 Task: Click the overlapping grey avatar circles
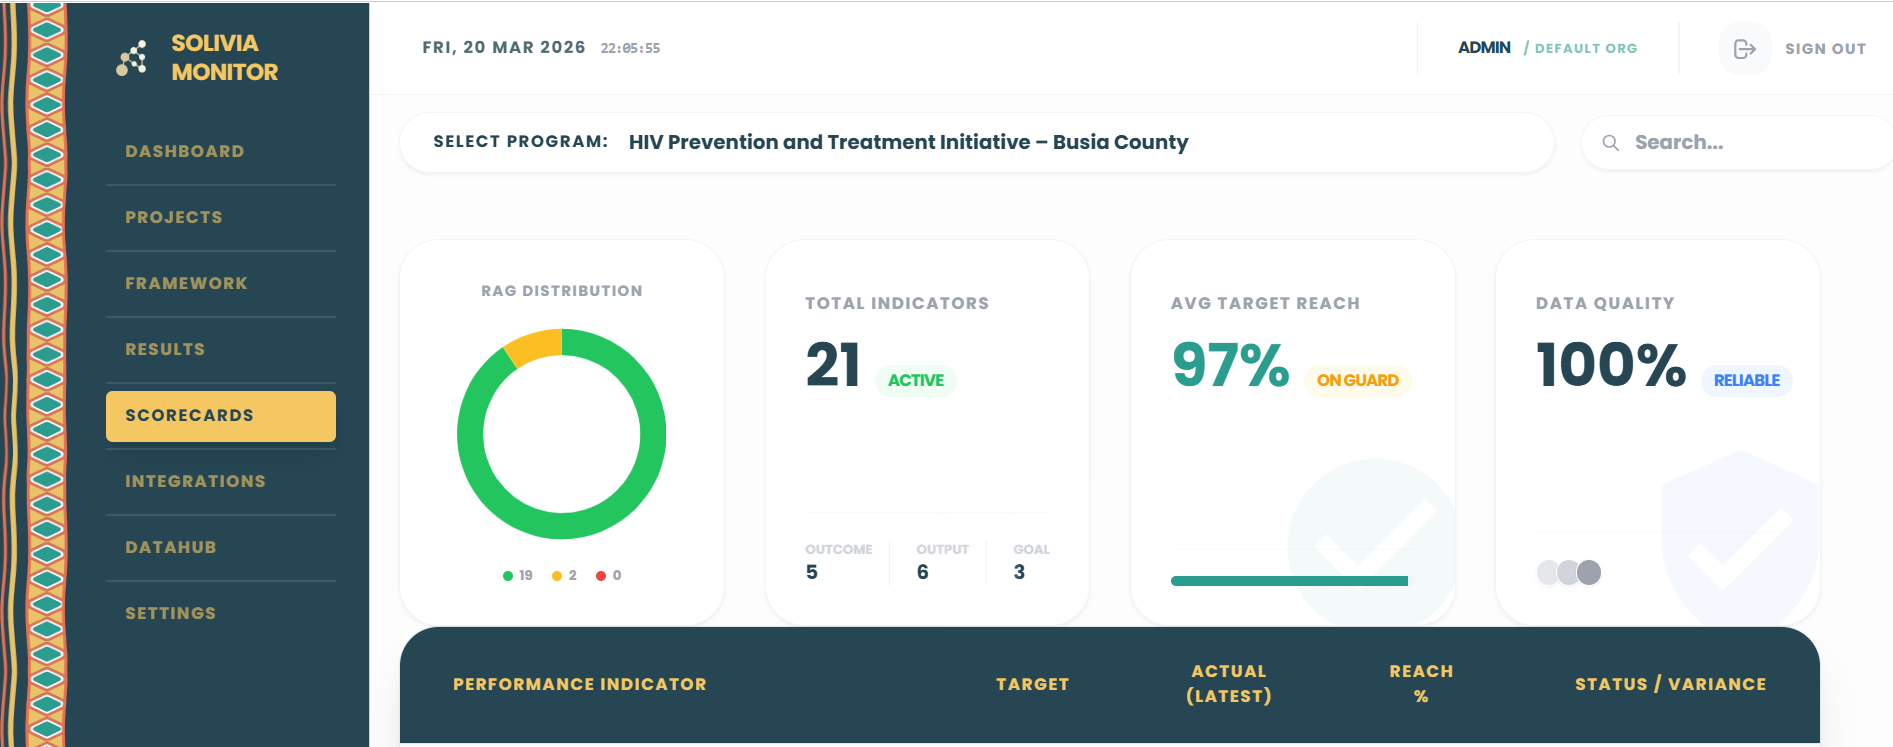click(x=1569, y=572)
